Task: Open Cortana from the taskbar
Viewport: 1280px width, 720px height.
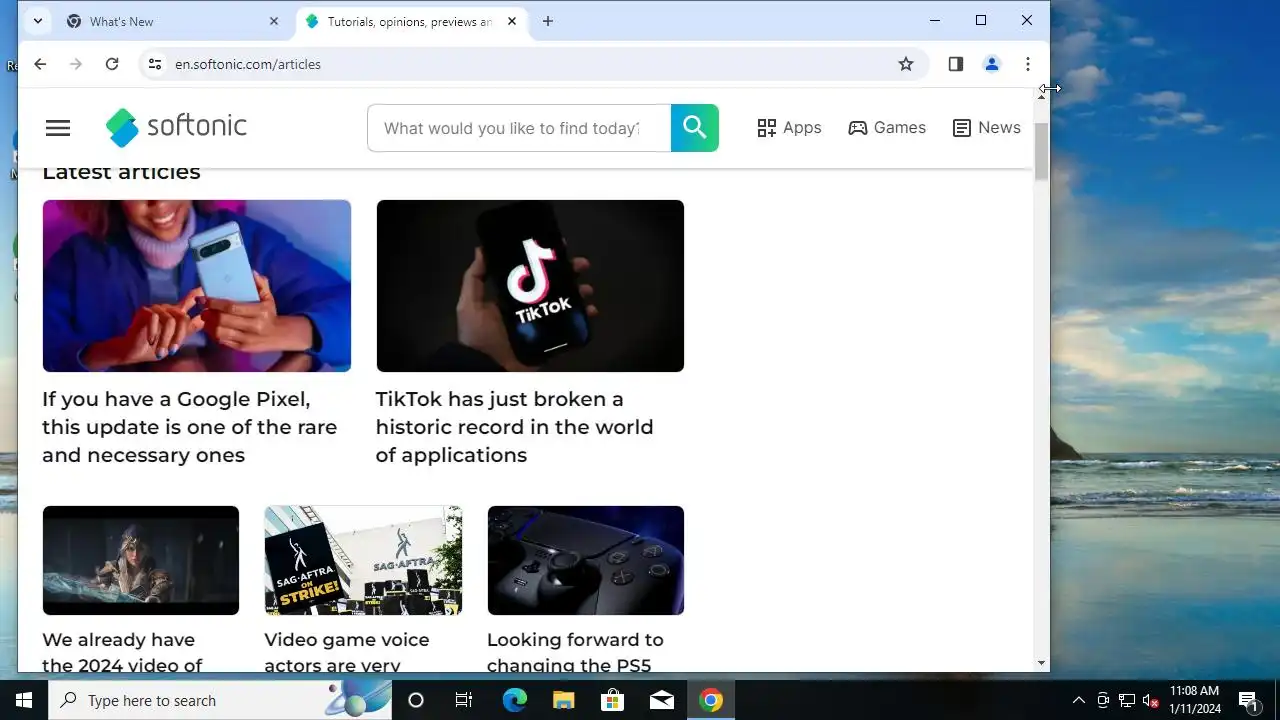Action: pos(416,700)
